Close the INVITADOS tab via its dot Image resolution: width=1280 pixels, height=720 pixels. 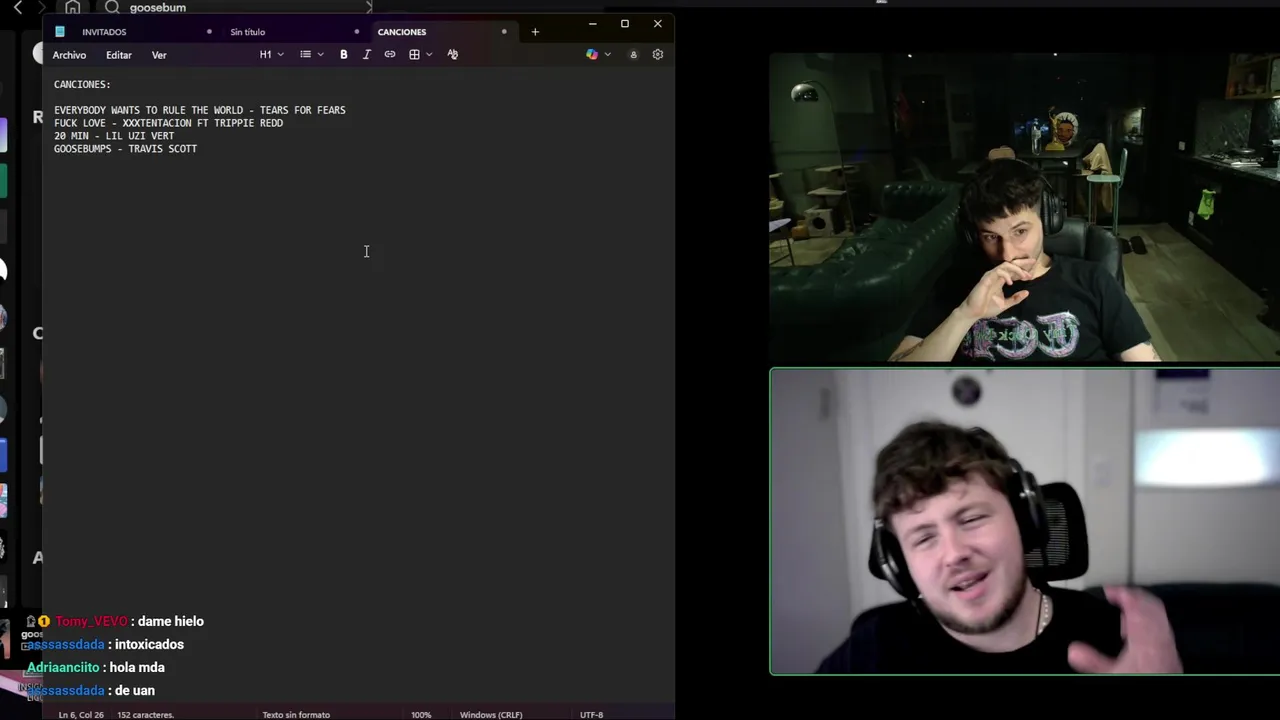(209, 32)
